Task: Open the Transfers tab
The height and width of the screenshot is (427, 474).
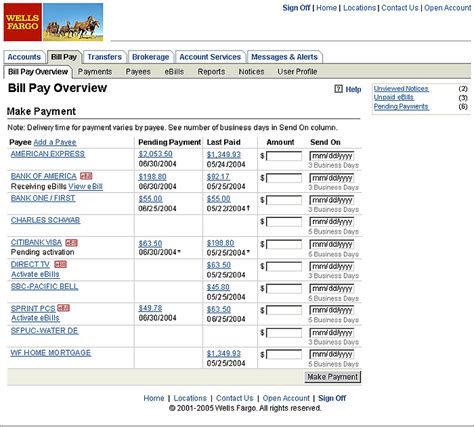Action: click(104, 57)
